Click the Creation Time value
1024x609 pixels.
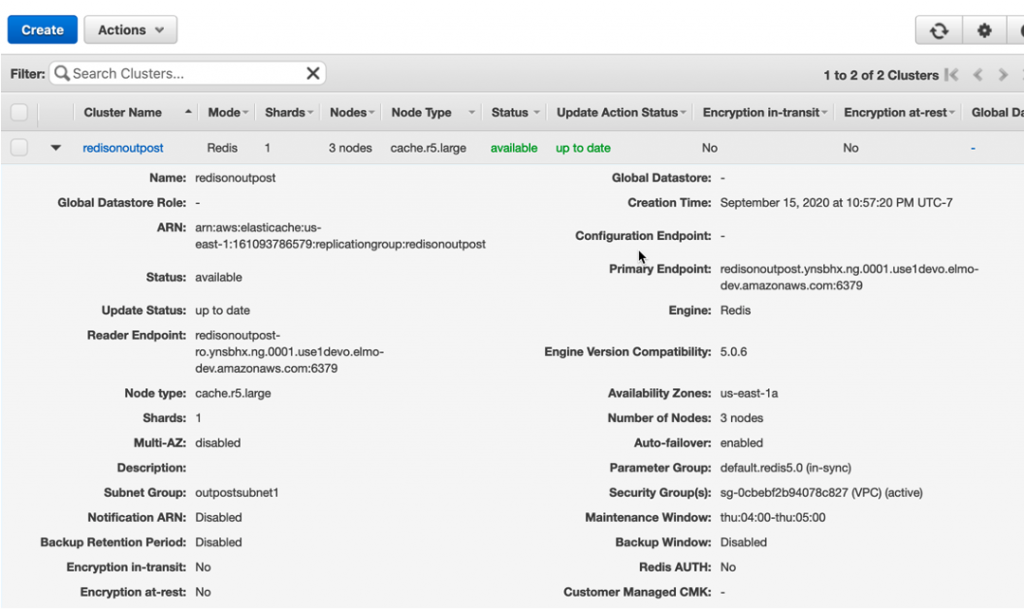[x=836, y=202]
